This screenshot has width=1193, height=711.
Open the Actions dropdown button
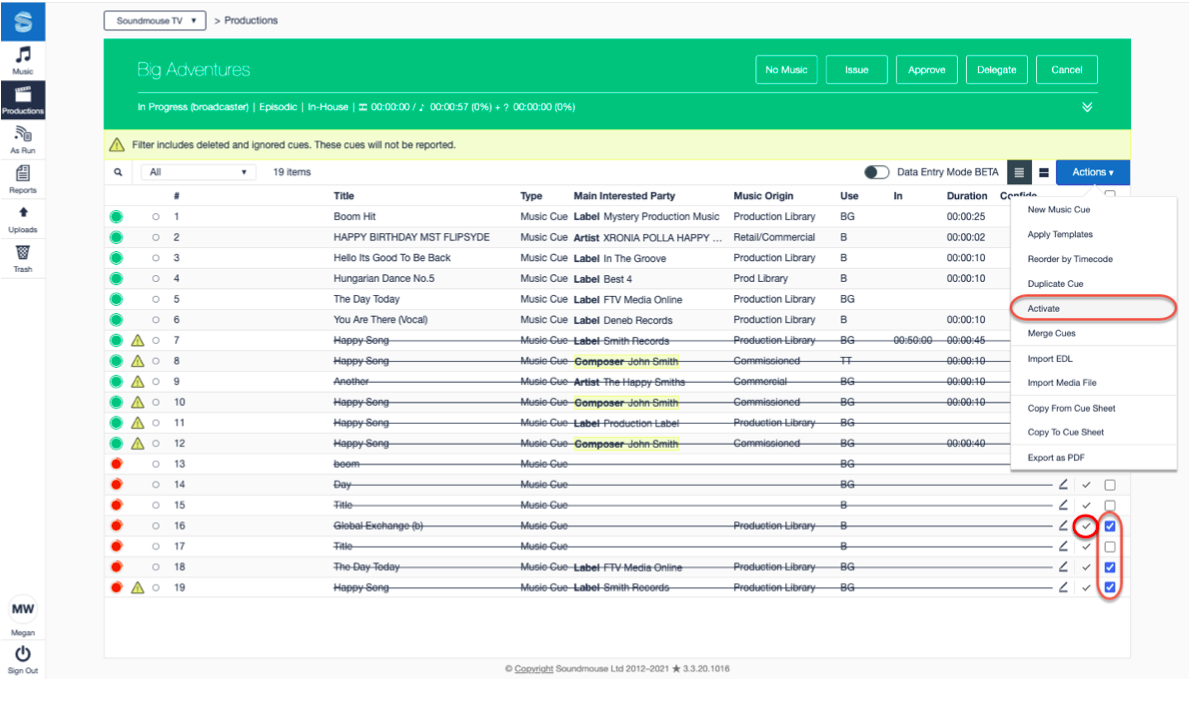1093,172
